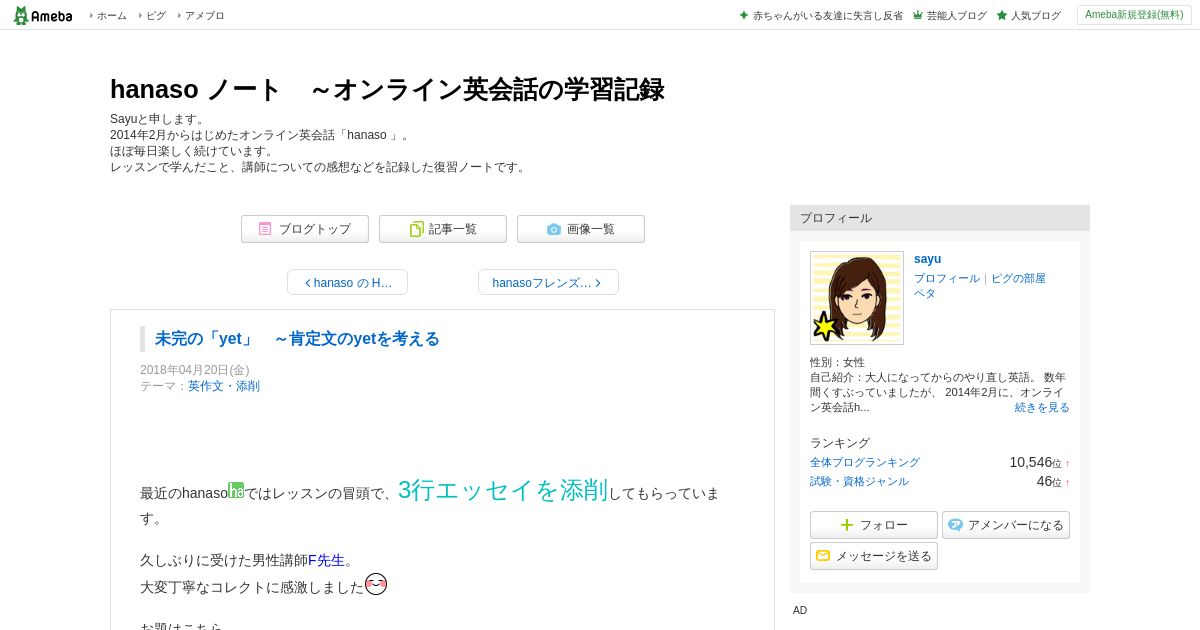The height and width of the screenshot is (630, 1200).
Task: Click the camera icon on 画像一覧
Action: pos(554,229)
